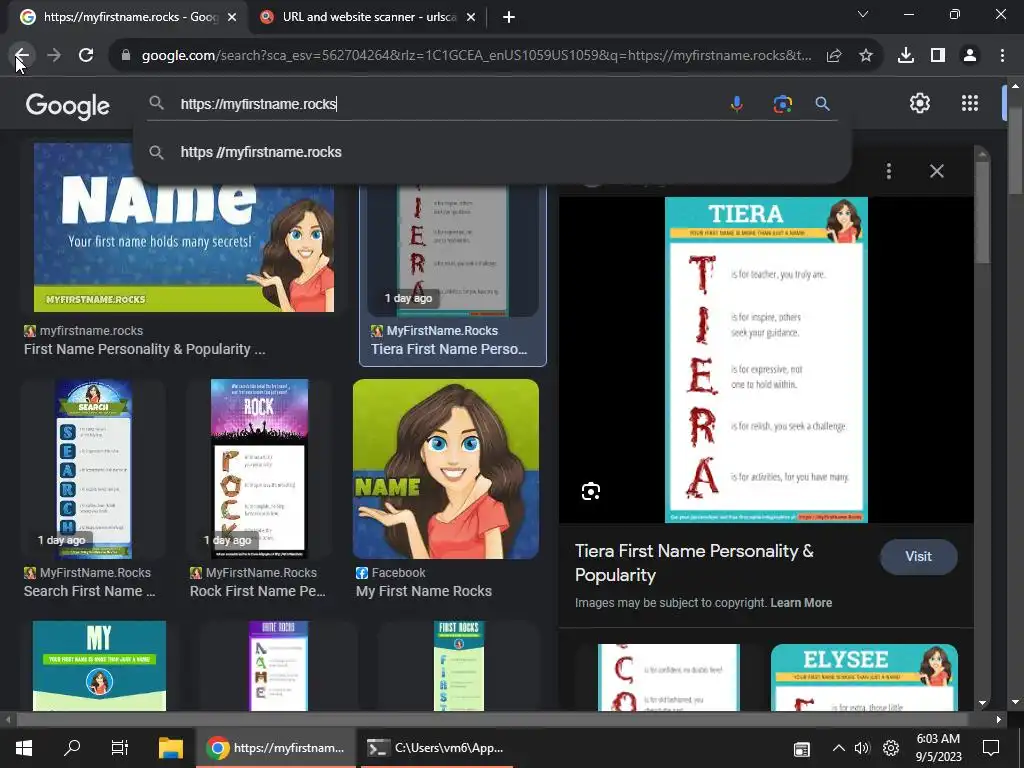The height and width of the screenshot is (768, 1024).
Task: Reload the current page
Action: coord(86,56)
